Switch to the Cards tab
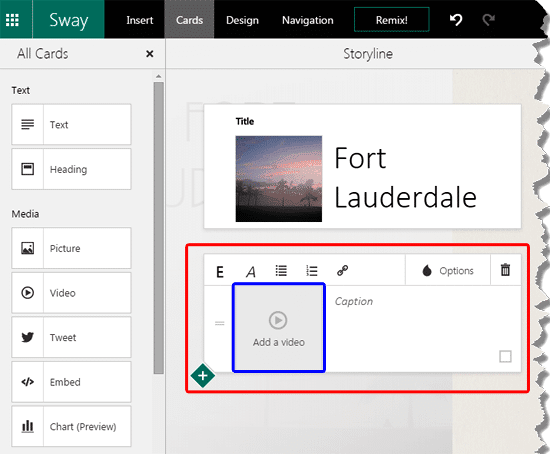 click(189, 20)
